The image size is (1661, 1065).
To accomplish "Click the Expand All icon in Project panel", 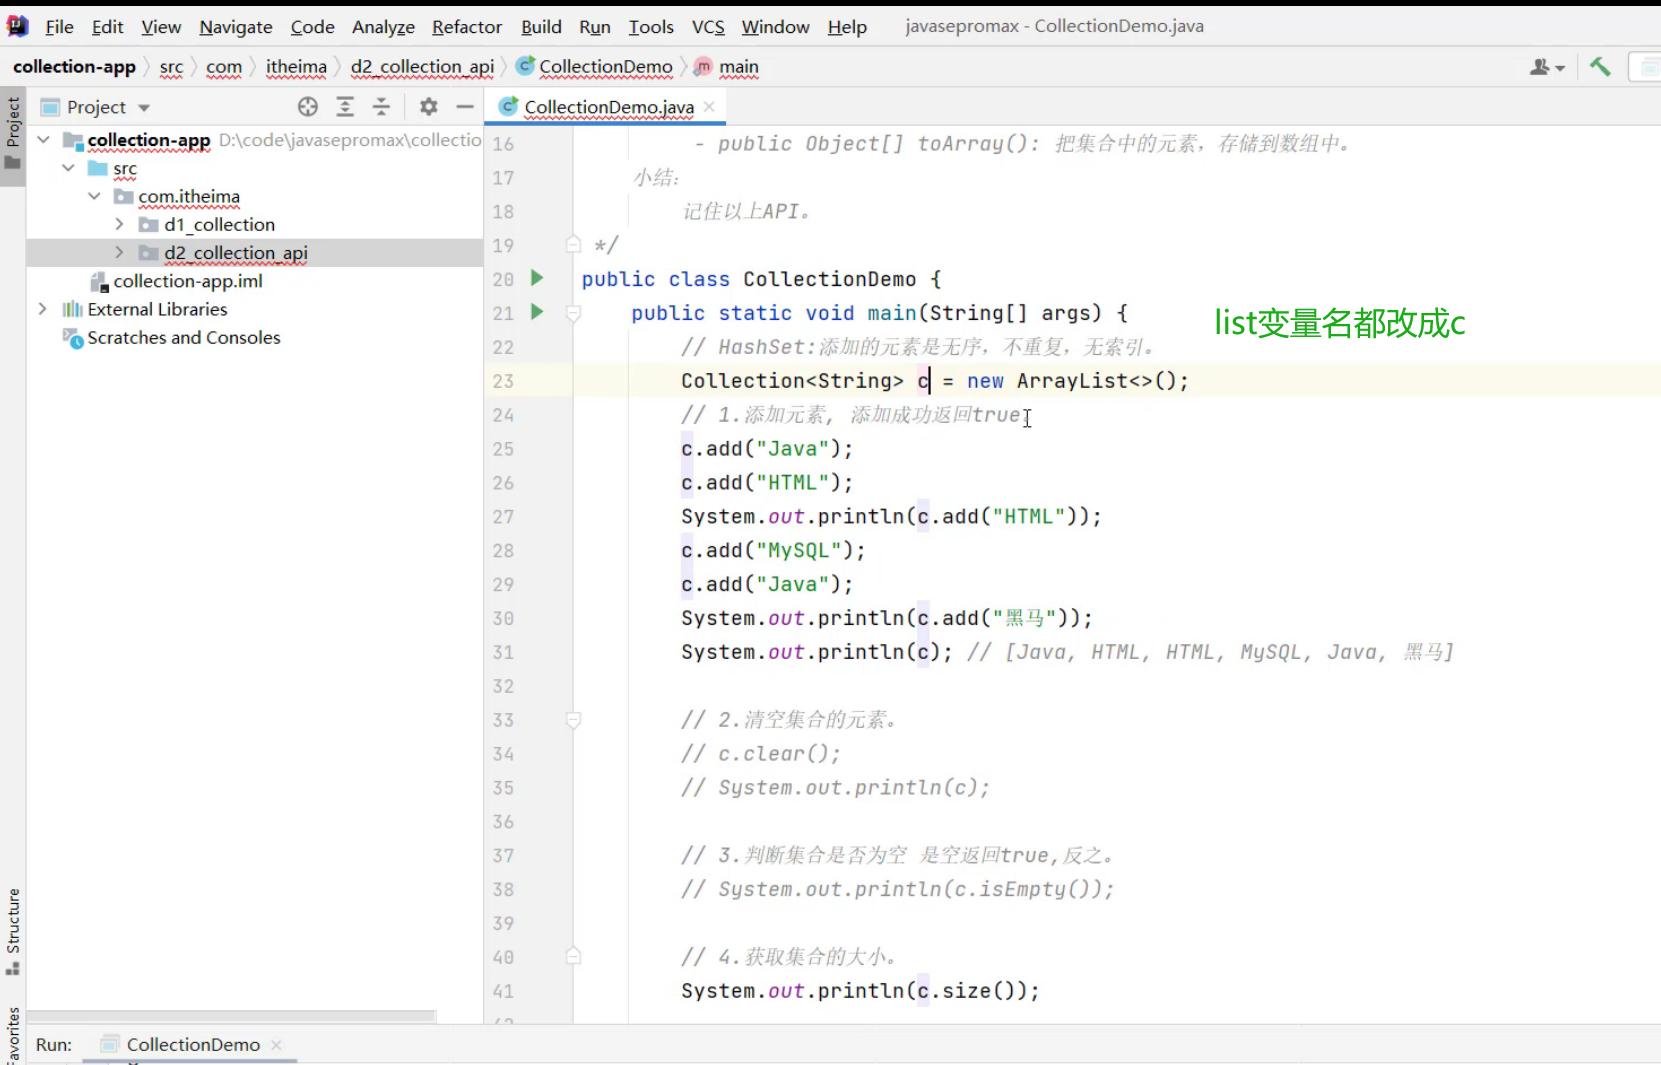I will [x=345, y=107].
